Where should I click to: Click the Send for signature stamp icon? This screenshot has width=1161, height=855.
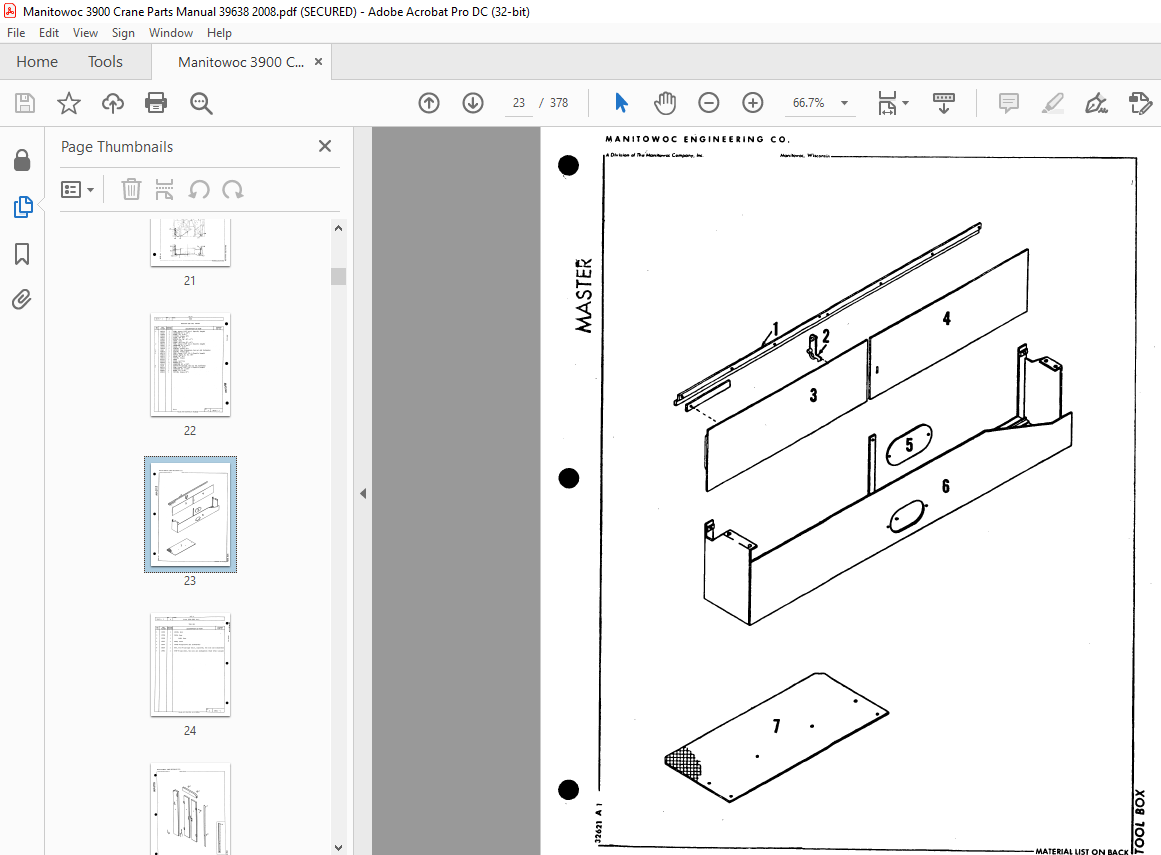[x=1140, y=103]
